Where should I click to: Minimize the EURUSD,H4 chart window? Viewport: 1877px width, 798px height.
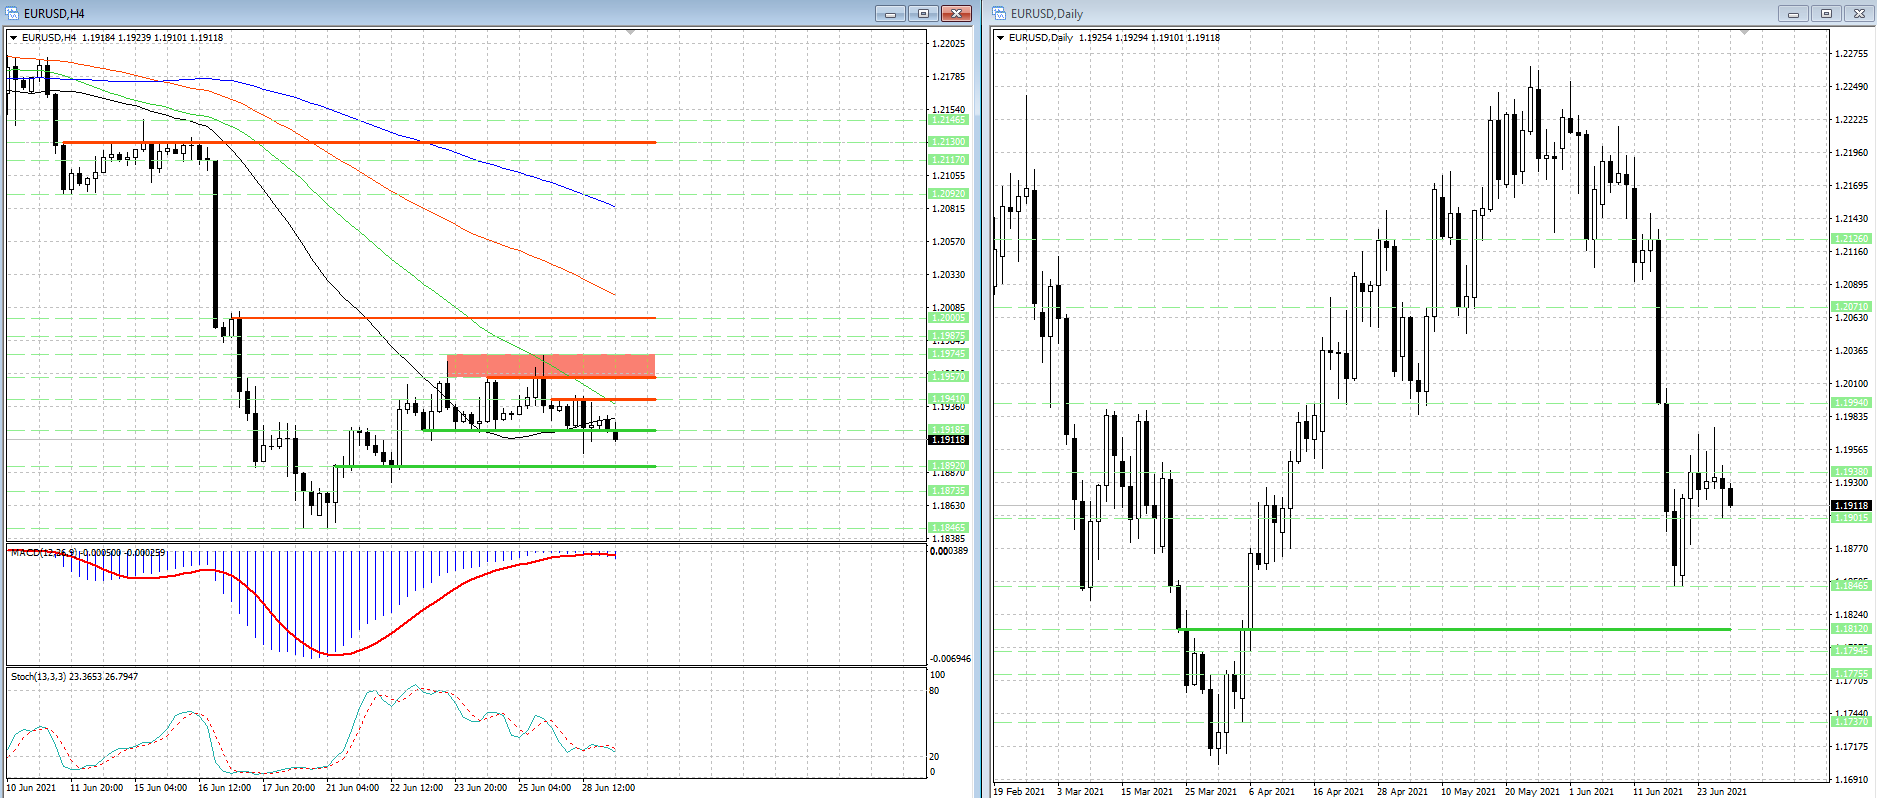890,13
